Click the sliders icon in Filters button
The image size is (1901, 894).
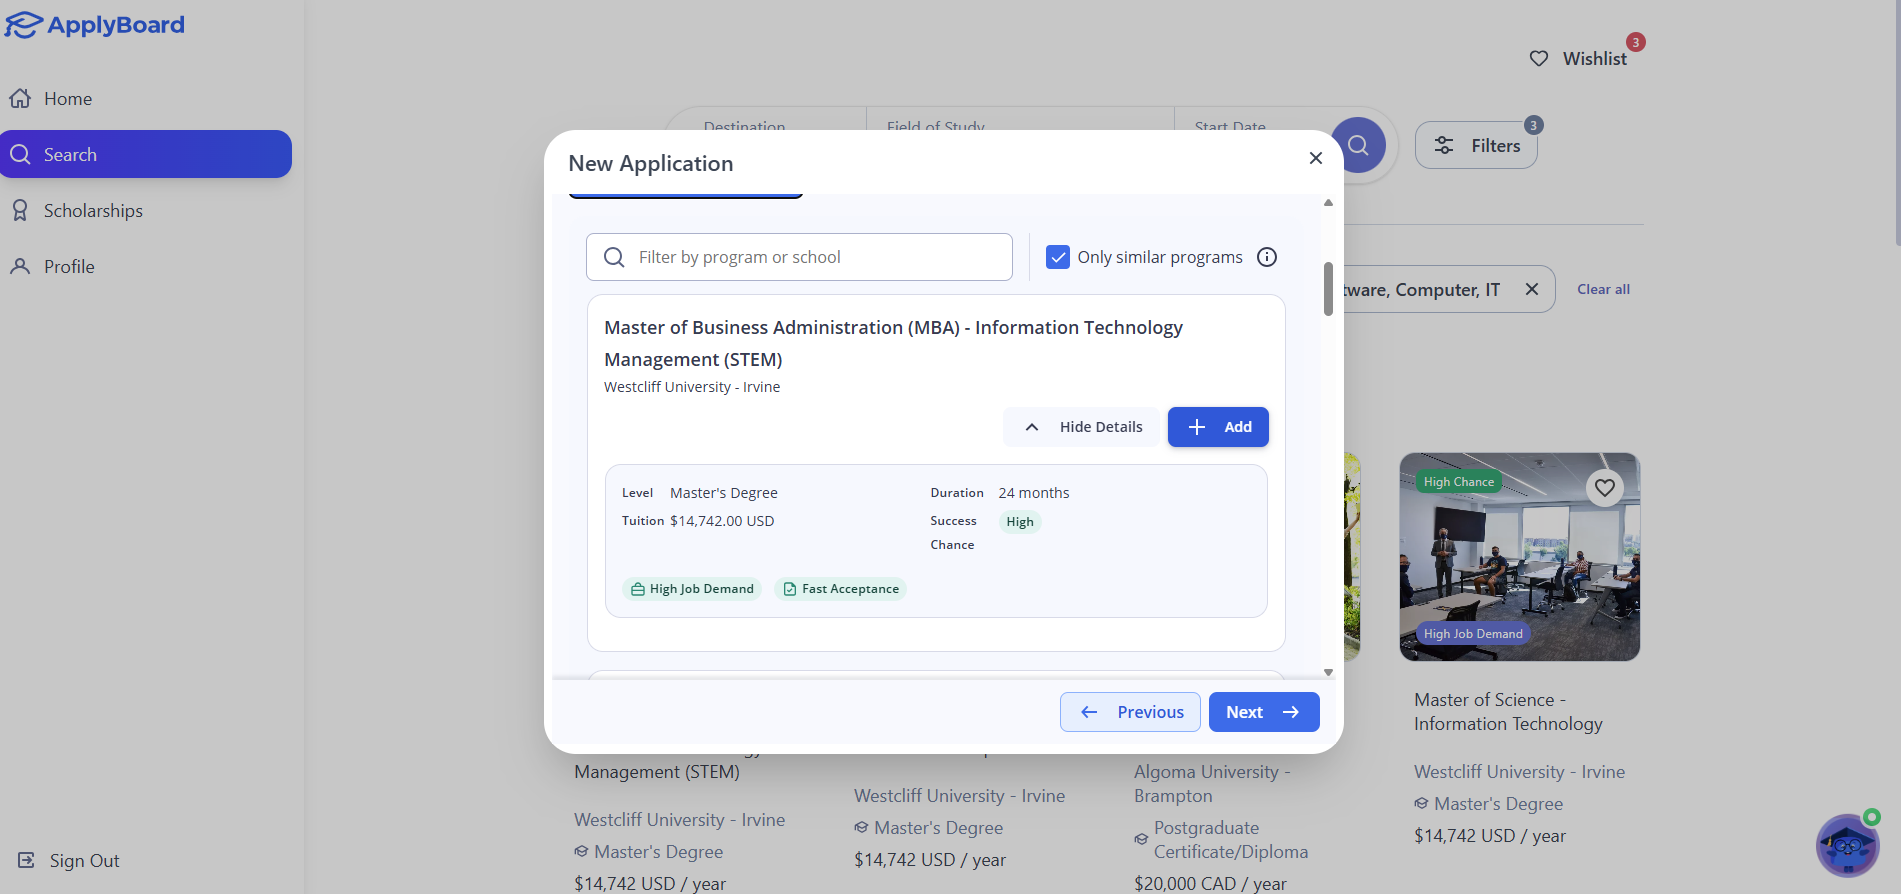click(x=1444, y=145)
